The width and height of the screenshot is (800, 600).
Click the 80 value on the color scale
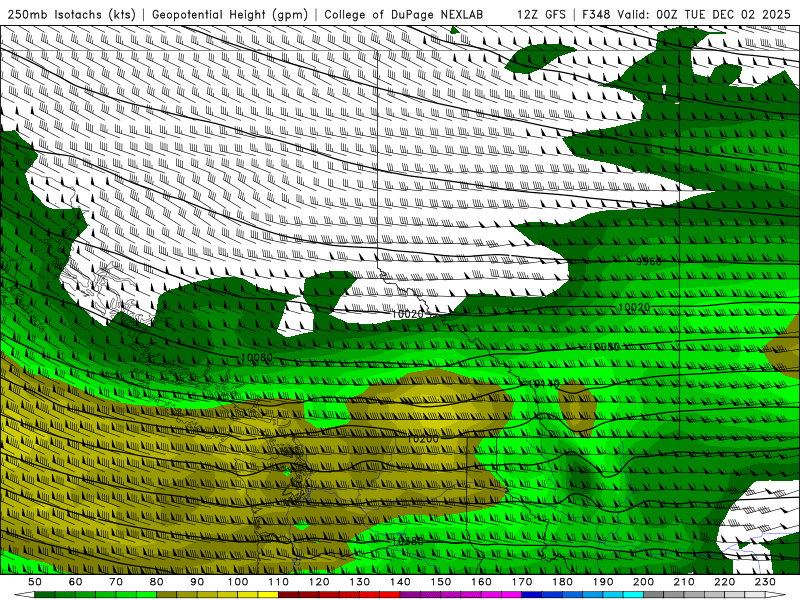(x=157, y=582)
